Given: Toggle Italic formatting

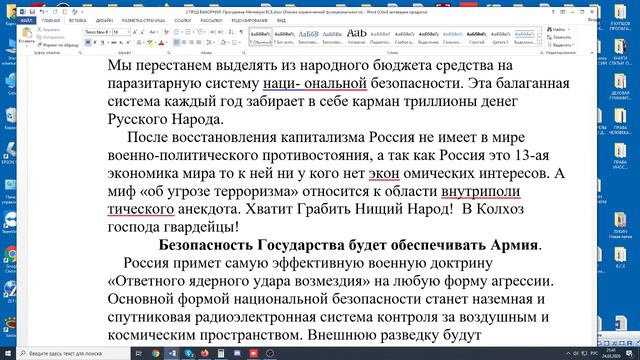Looking at the screenshot, I should pyautogui.click(x=95, y=42).
